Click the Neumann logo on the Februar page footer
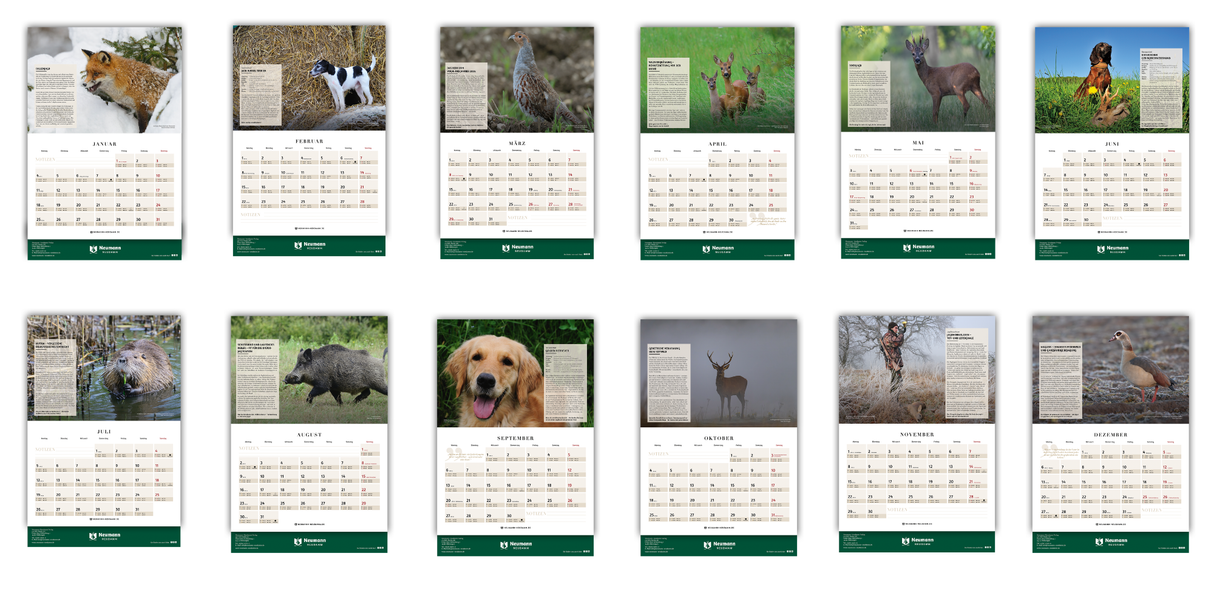Screen dimensions: 1214x607 click(x=311, y=245)
